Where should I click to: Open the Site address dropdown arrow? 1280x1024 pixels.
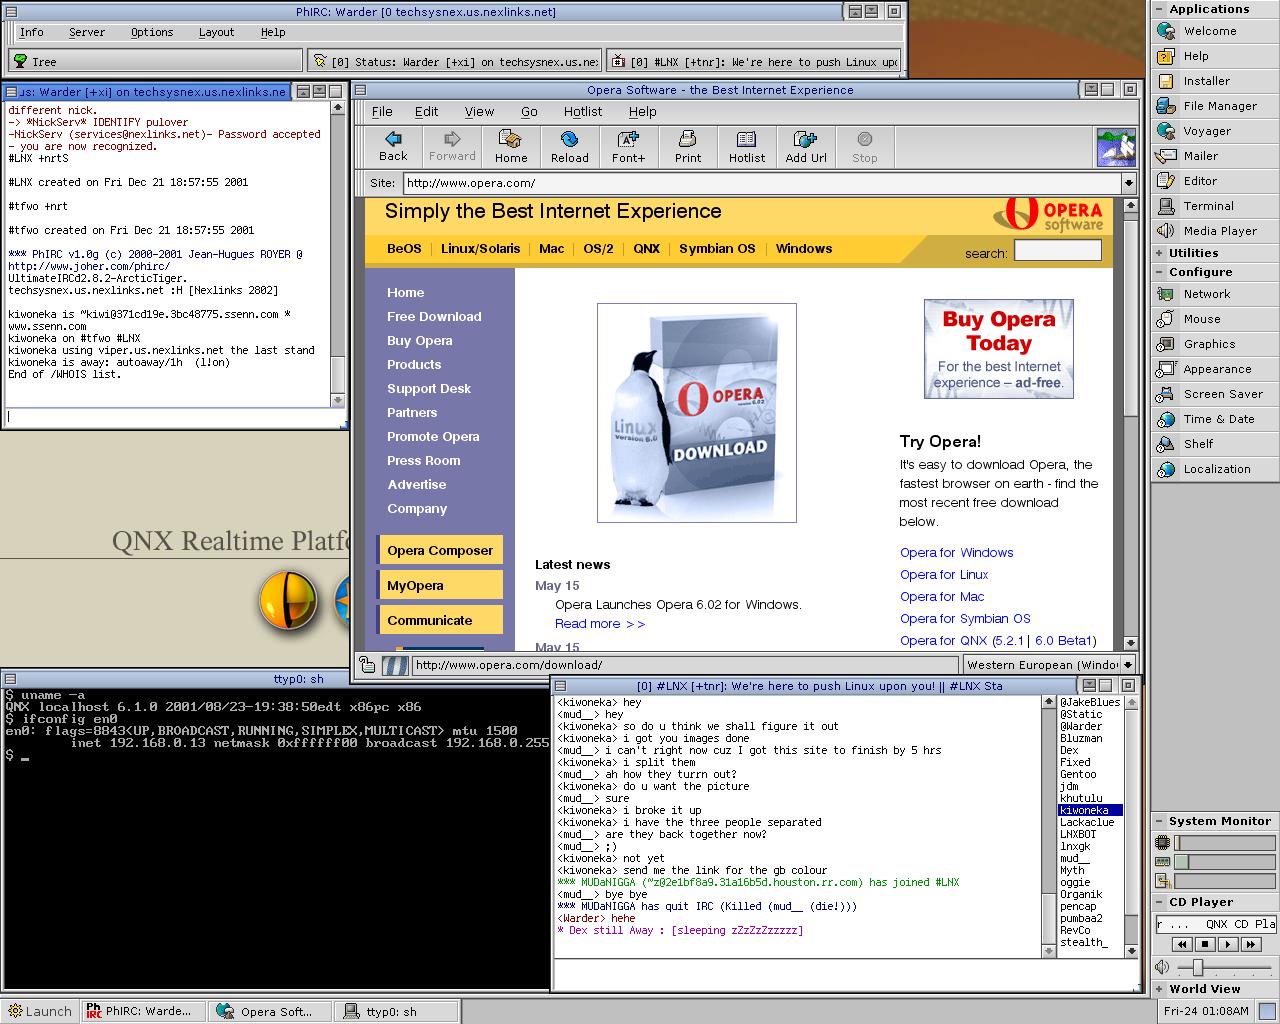coord(1128,183)
